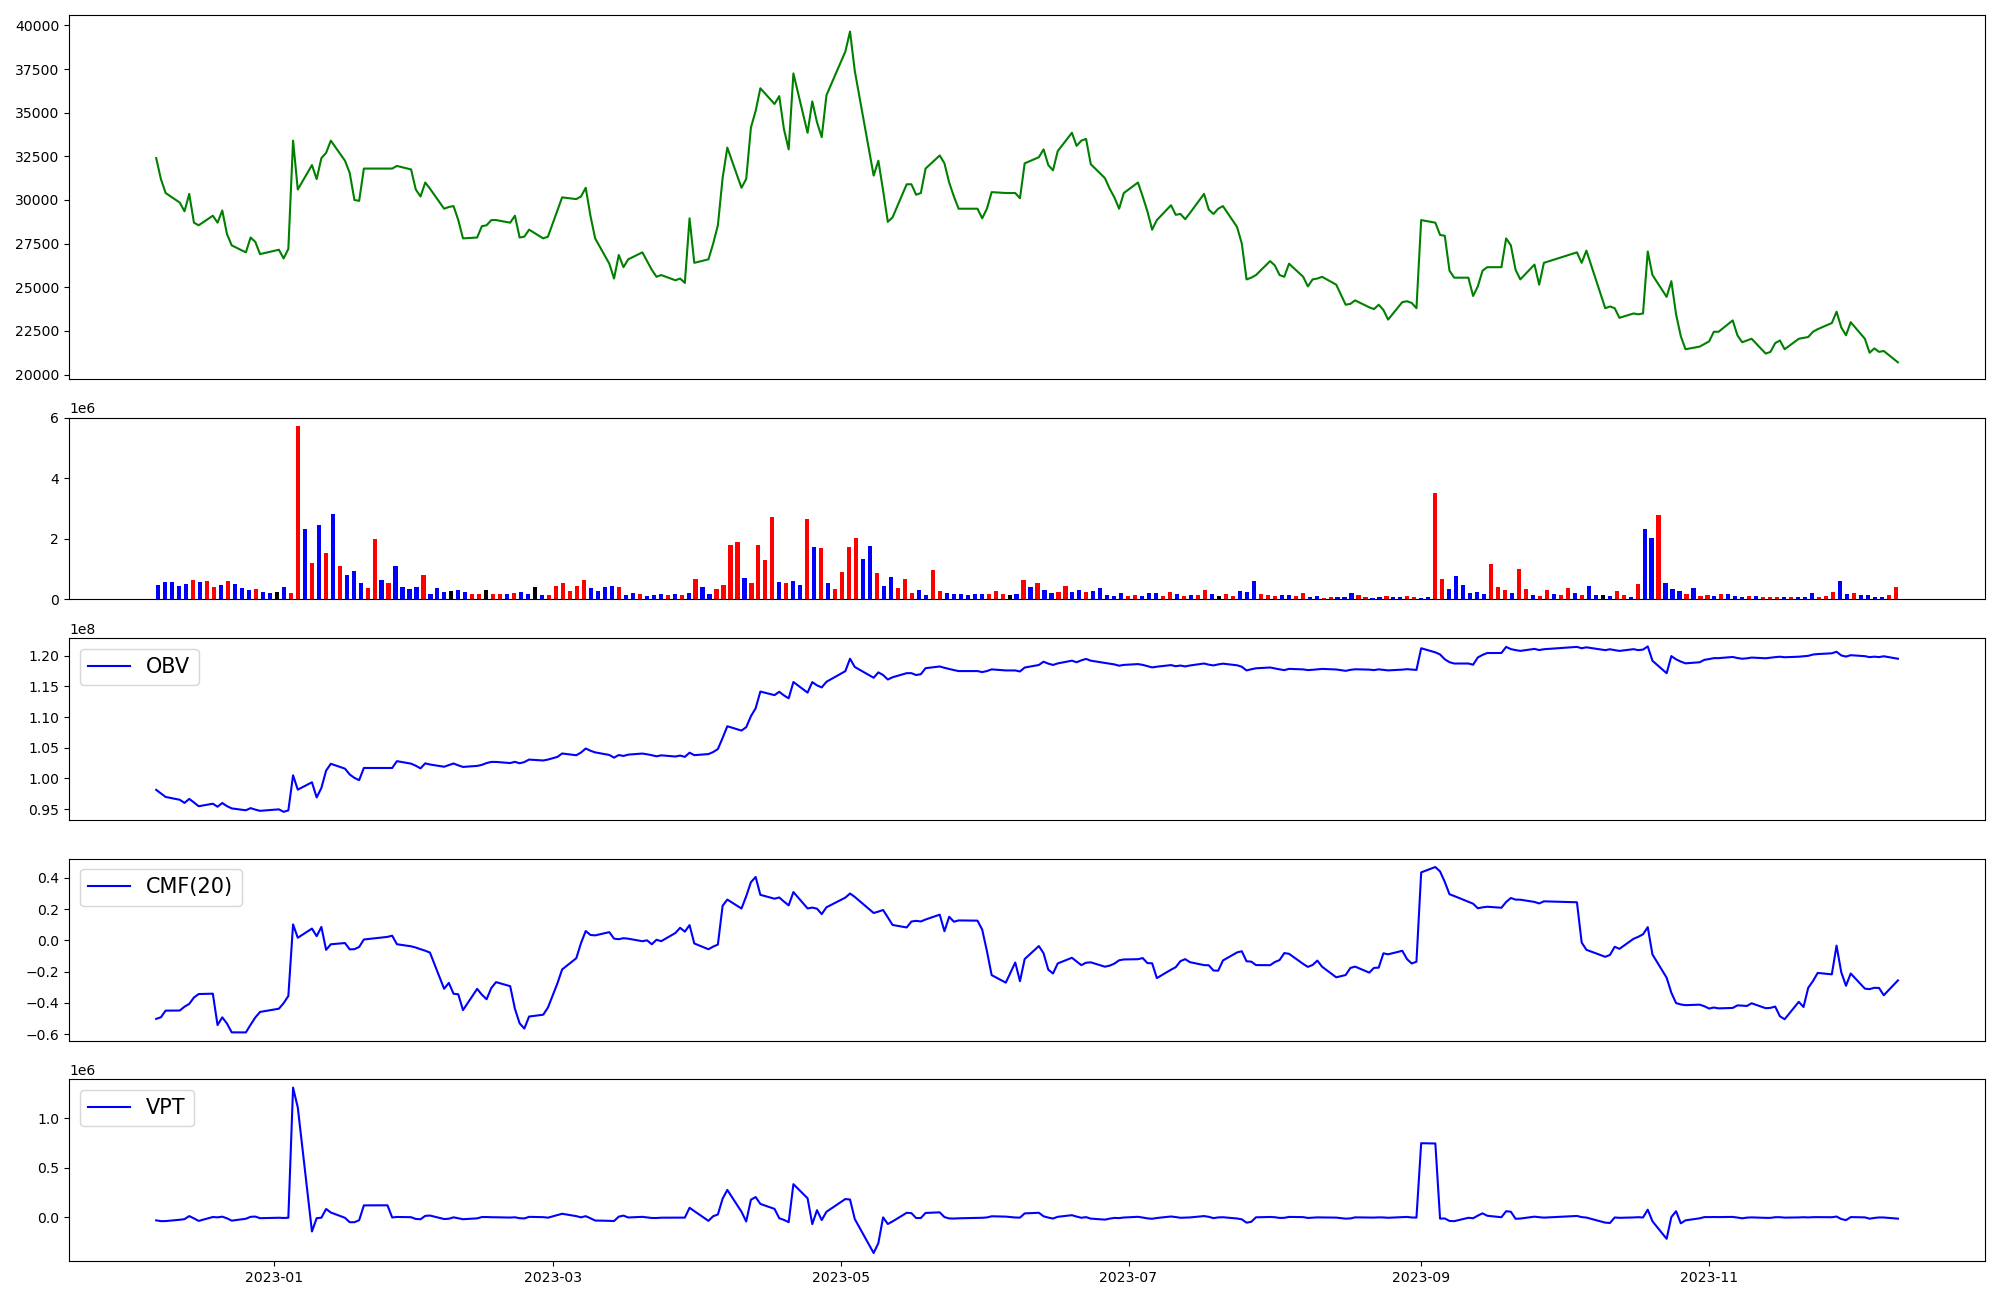Click the 40000 price y-axis label
2000x1300 pixels.
(37, 26)
